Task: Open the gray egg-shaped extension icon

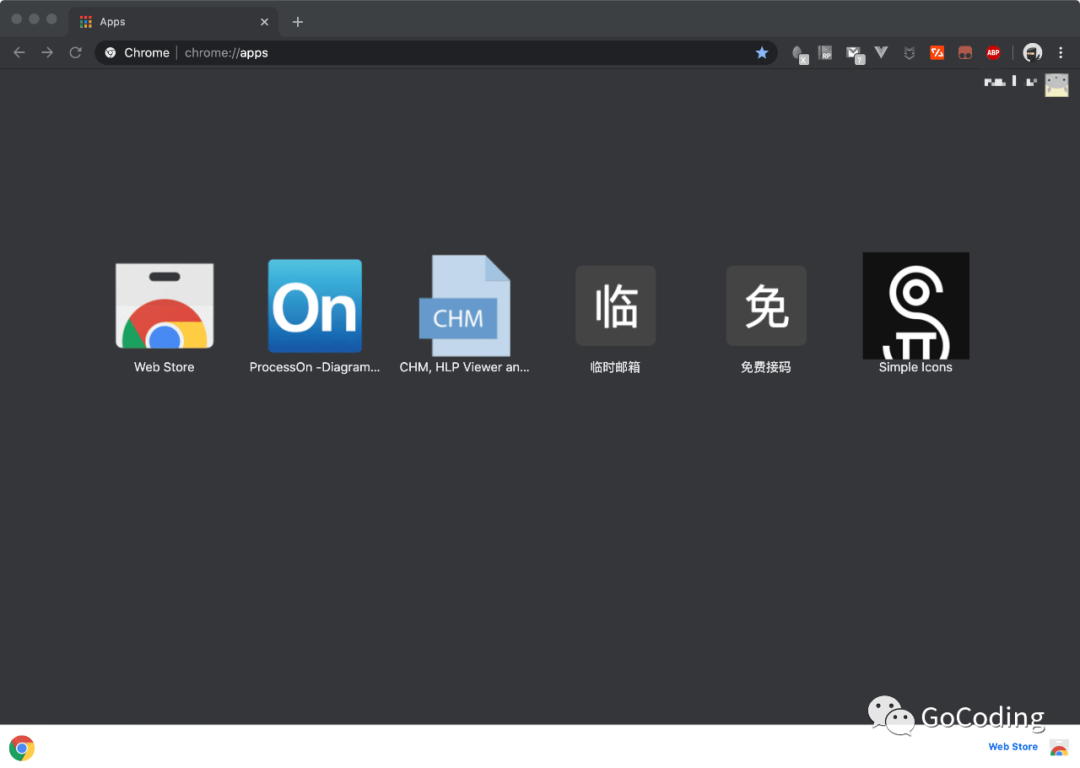Action: coord(799,54)
